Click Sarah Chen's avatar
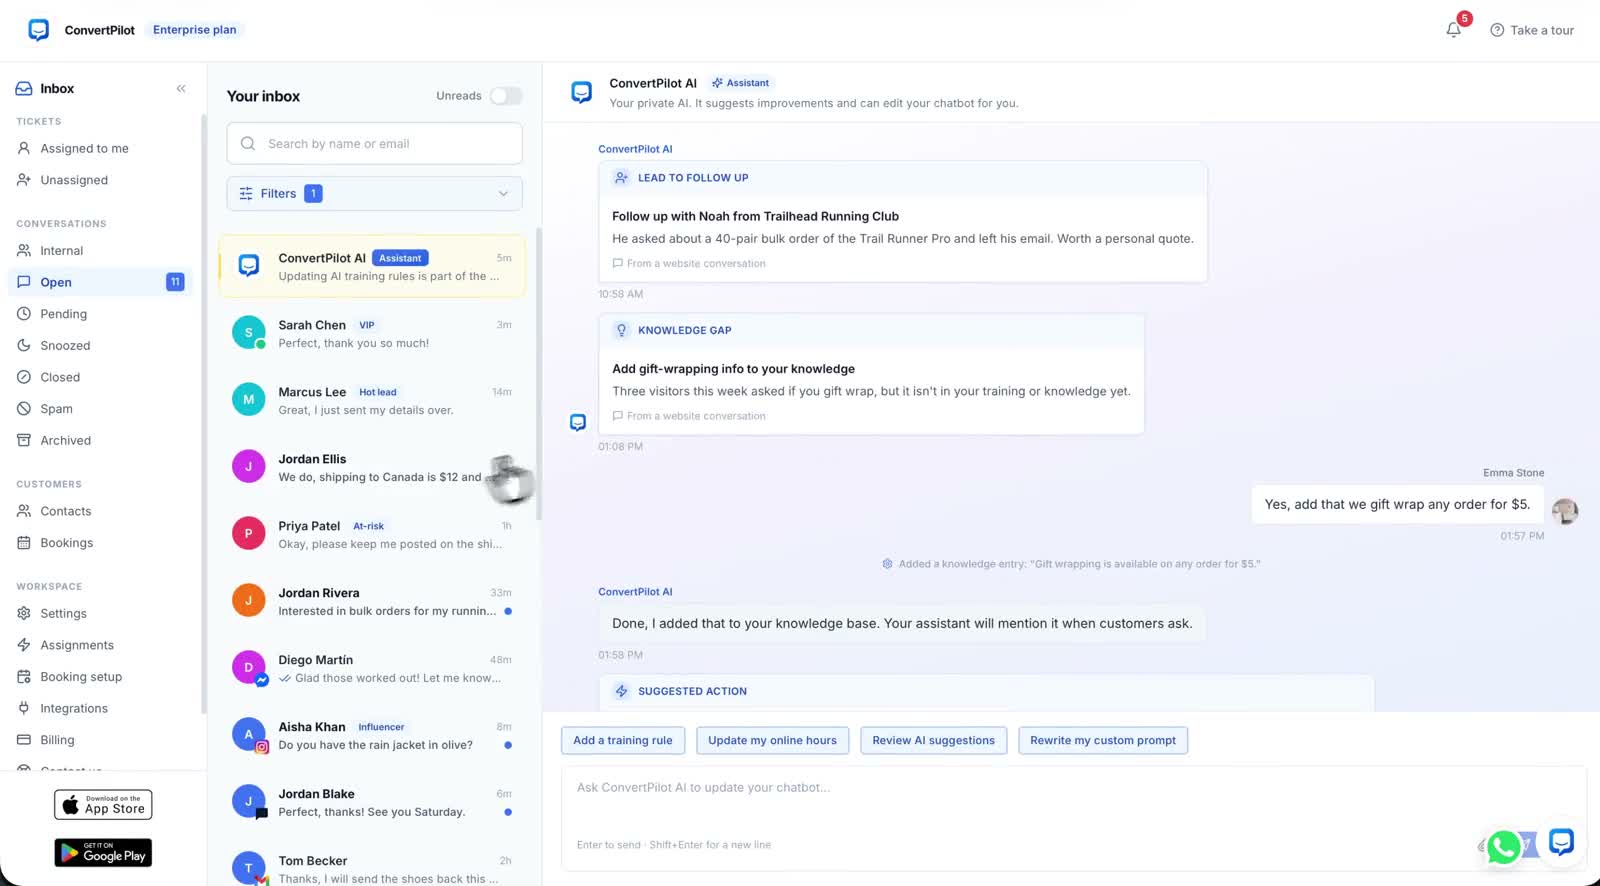The width and height of the screenshot is (1600, 886). (x=248, y=333)
